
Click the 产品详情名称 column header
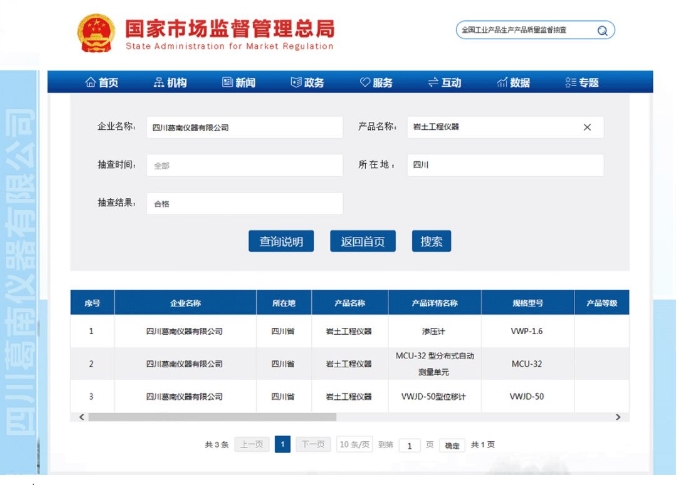click(x=435, y=303)
